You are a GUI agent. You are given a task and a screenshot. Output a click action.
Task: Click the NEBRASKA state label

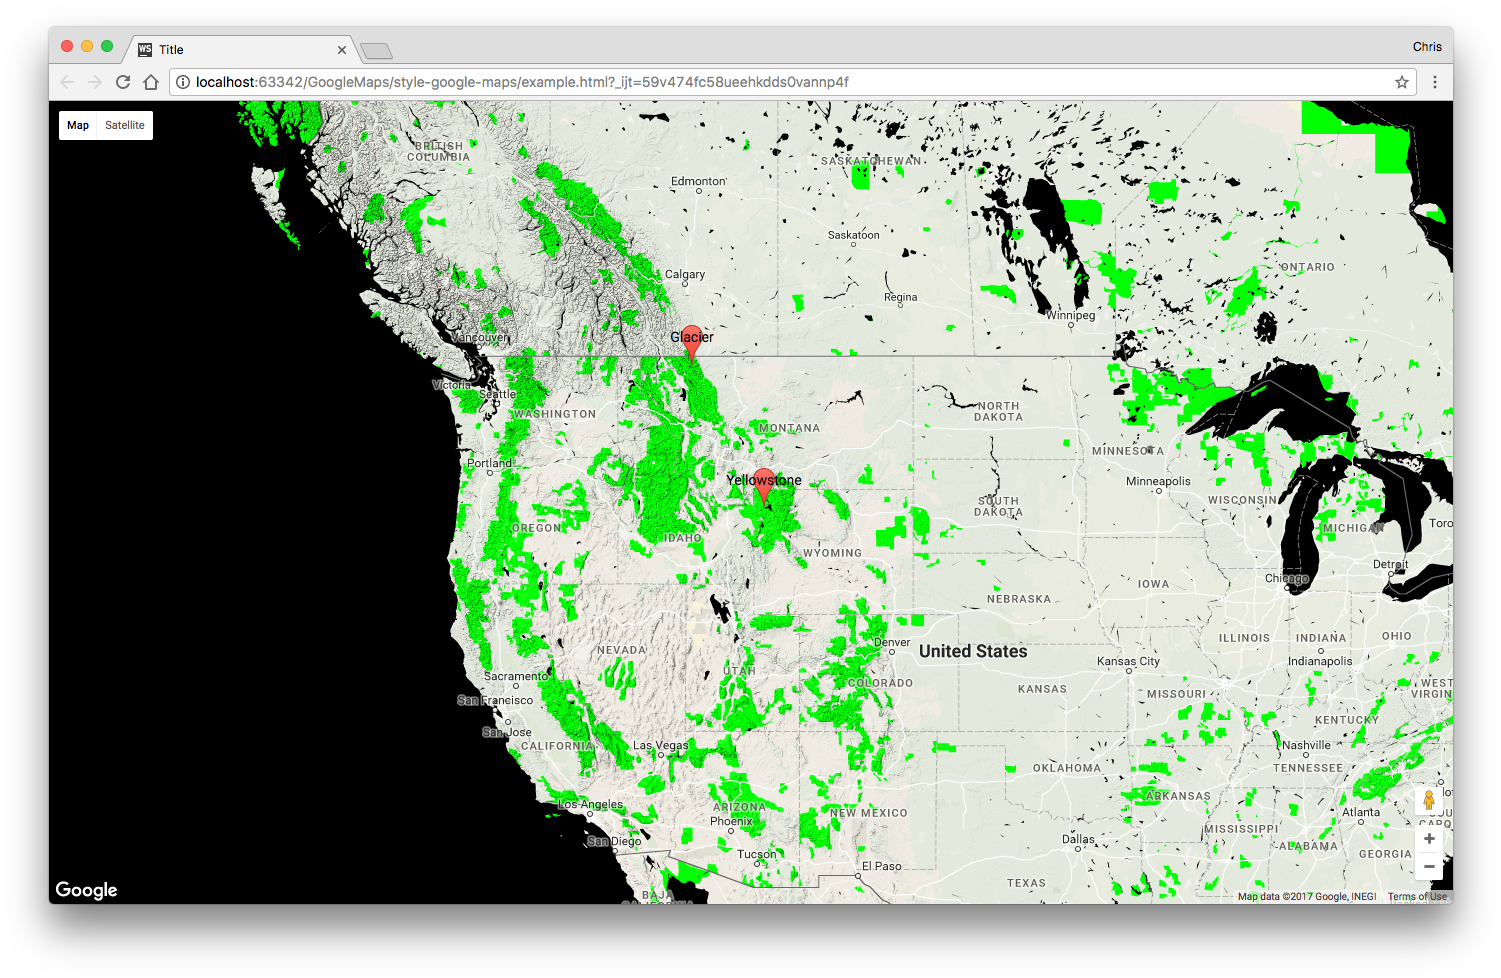point(1019,599)
